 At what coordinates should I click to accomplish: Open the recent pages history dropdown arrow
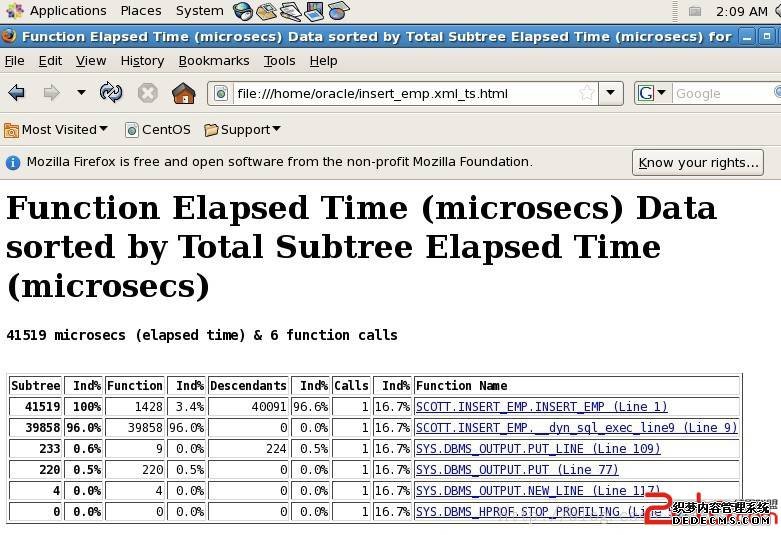coord(81,93)
